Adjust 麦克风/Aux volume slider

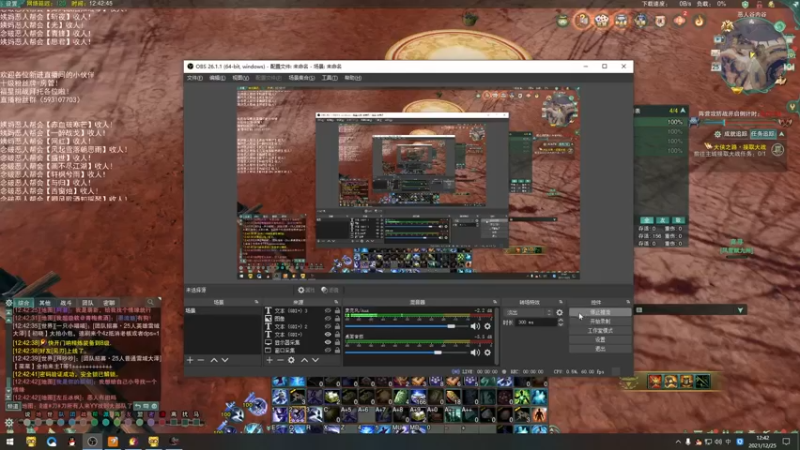coord(406,327)
